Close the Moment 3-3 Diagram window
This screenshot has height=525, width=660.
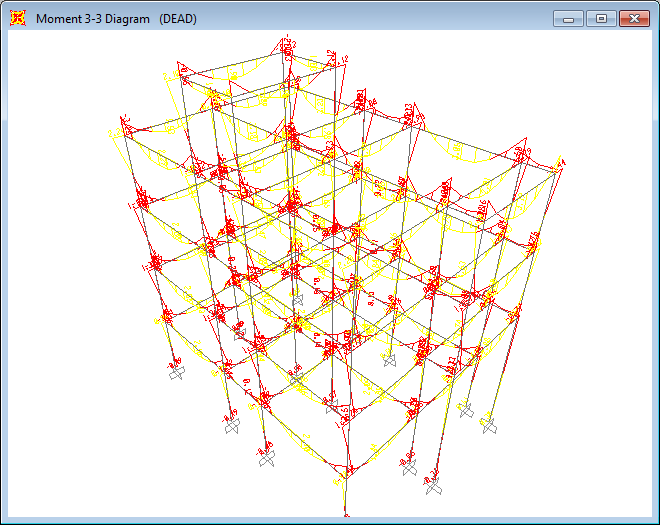tap(634, 18)
